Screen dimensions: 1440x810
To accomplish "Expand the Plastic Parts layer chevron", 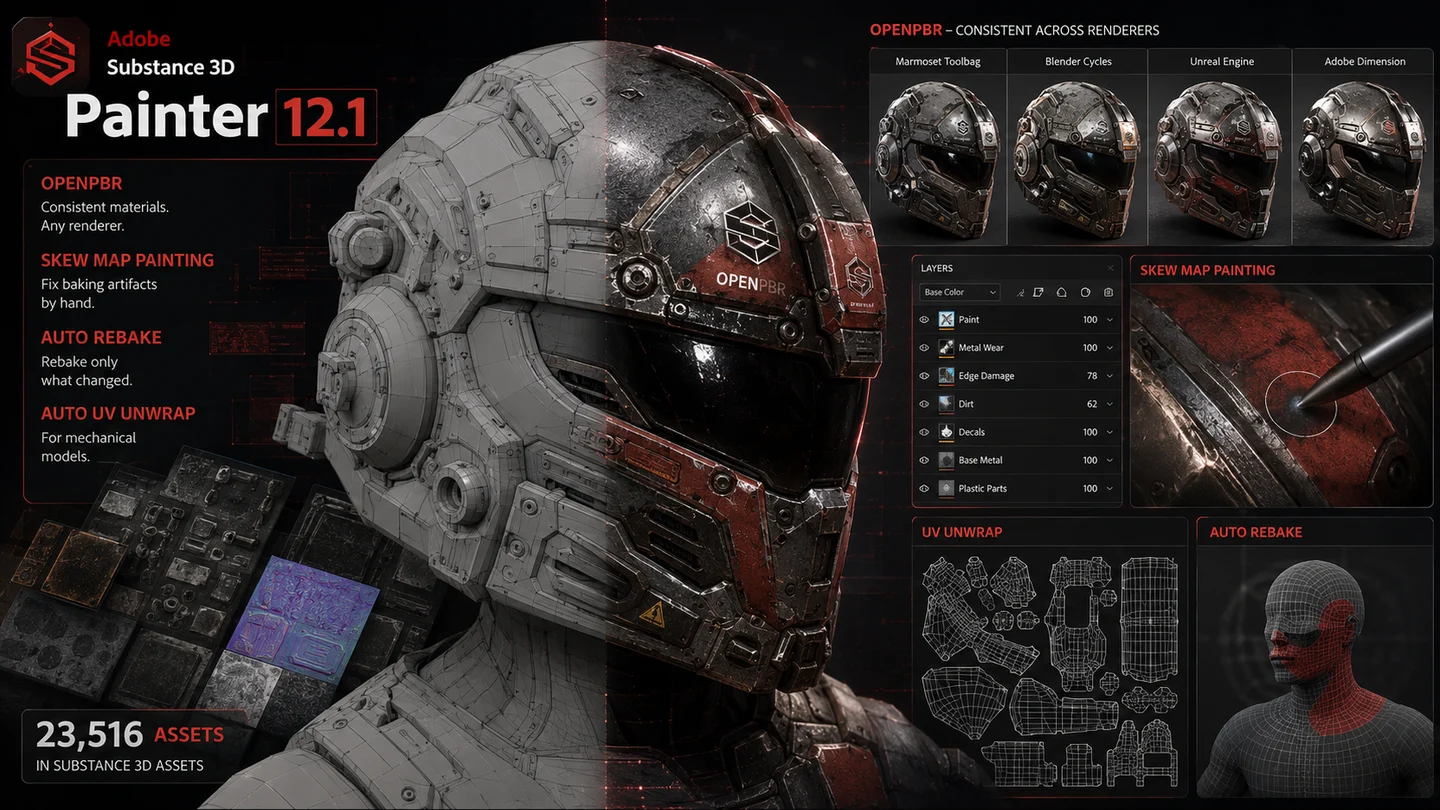I will click(x=1110, y=488).
